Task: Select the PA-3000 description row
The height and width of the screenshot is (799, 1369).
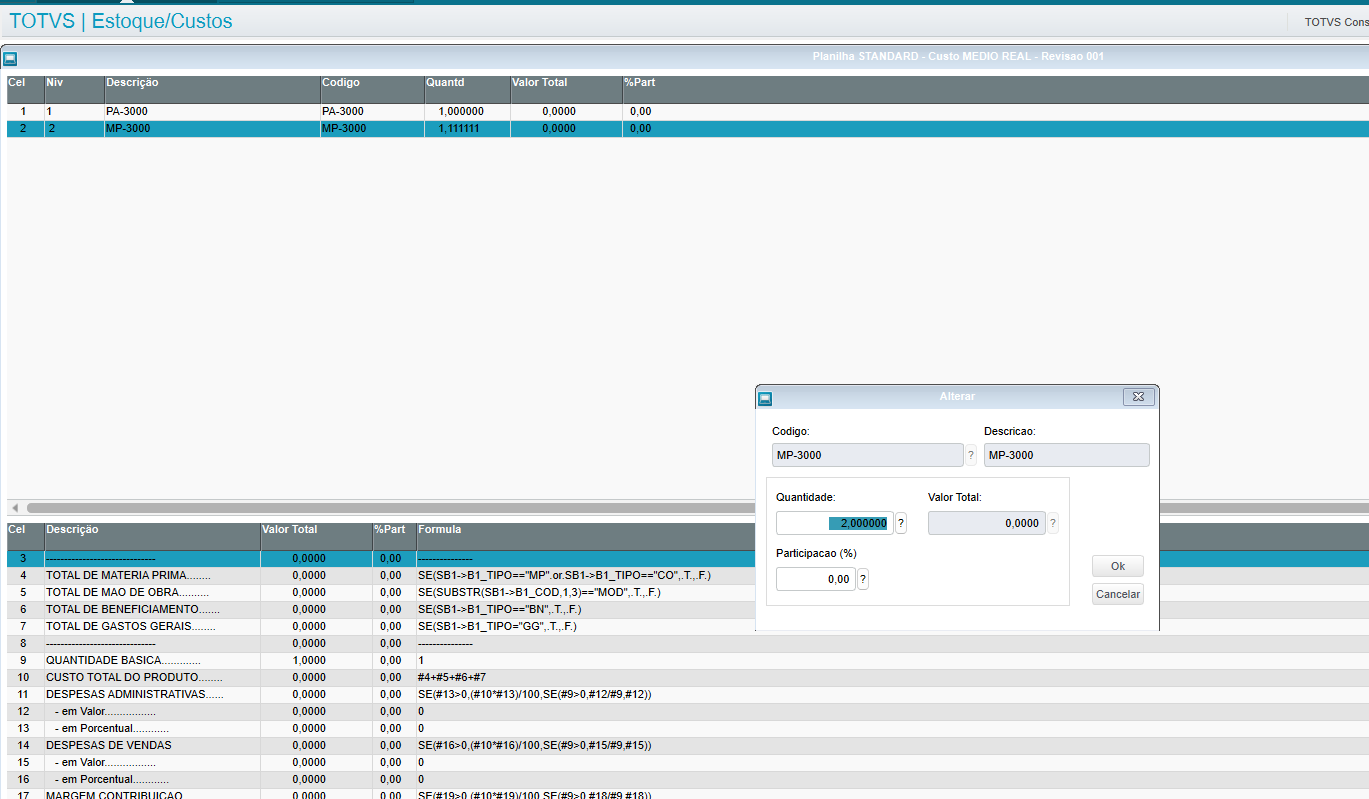Action: 212,112
